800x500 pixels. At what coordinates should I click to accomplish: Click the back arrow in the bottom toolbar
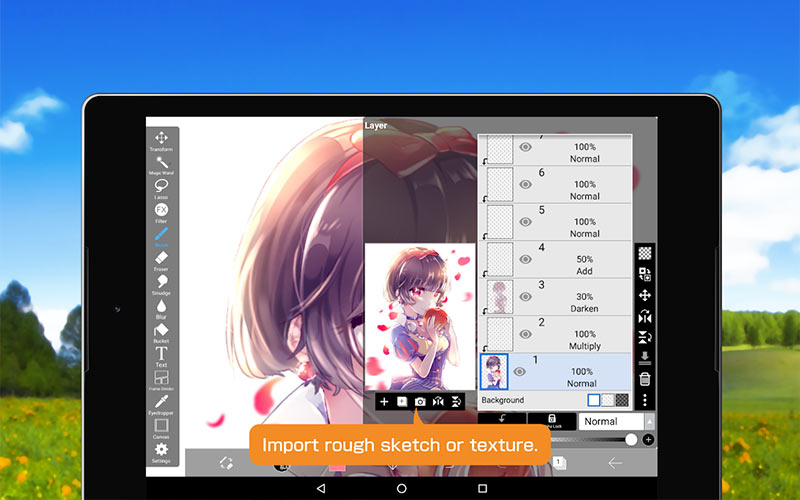point(615,463)
